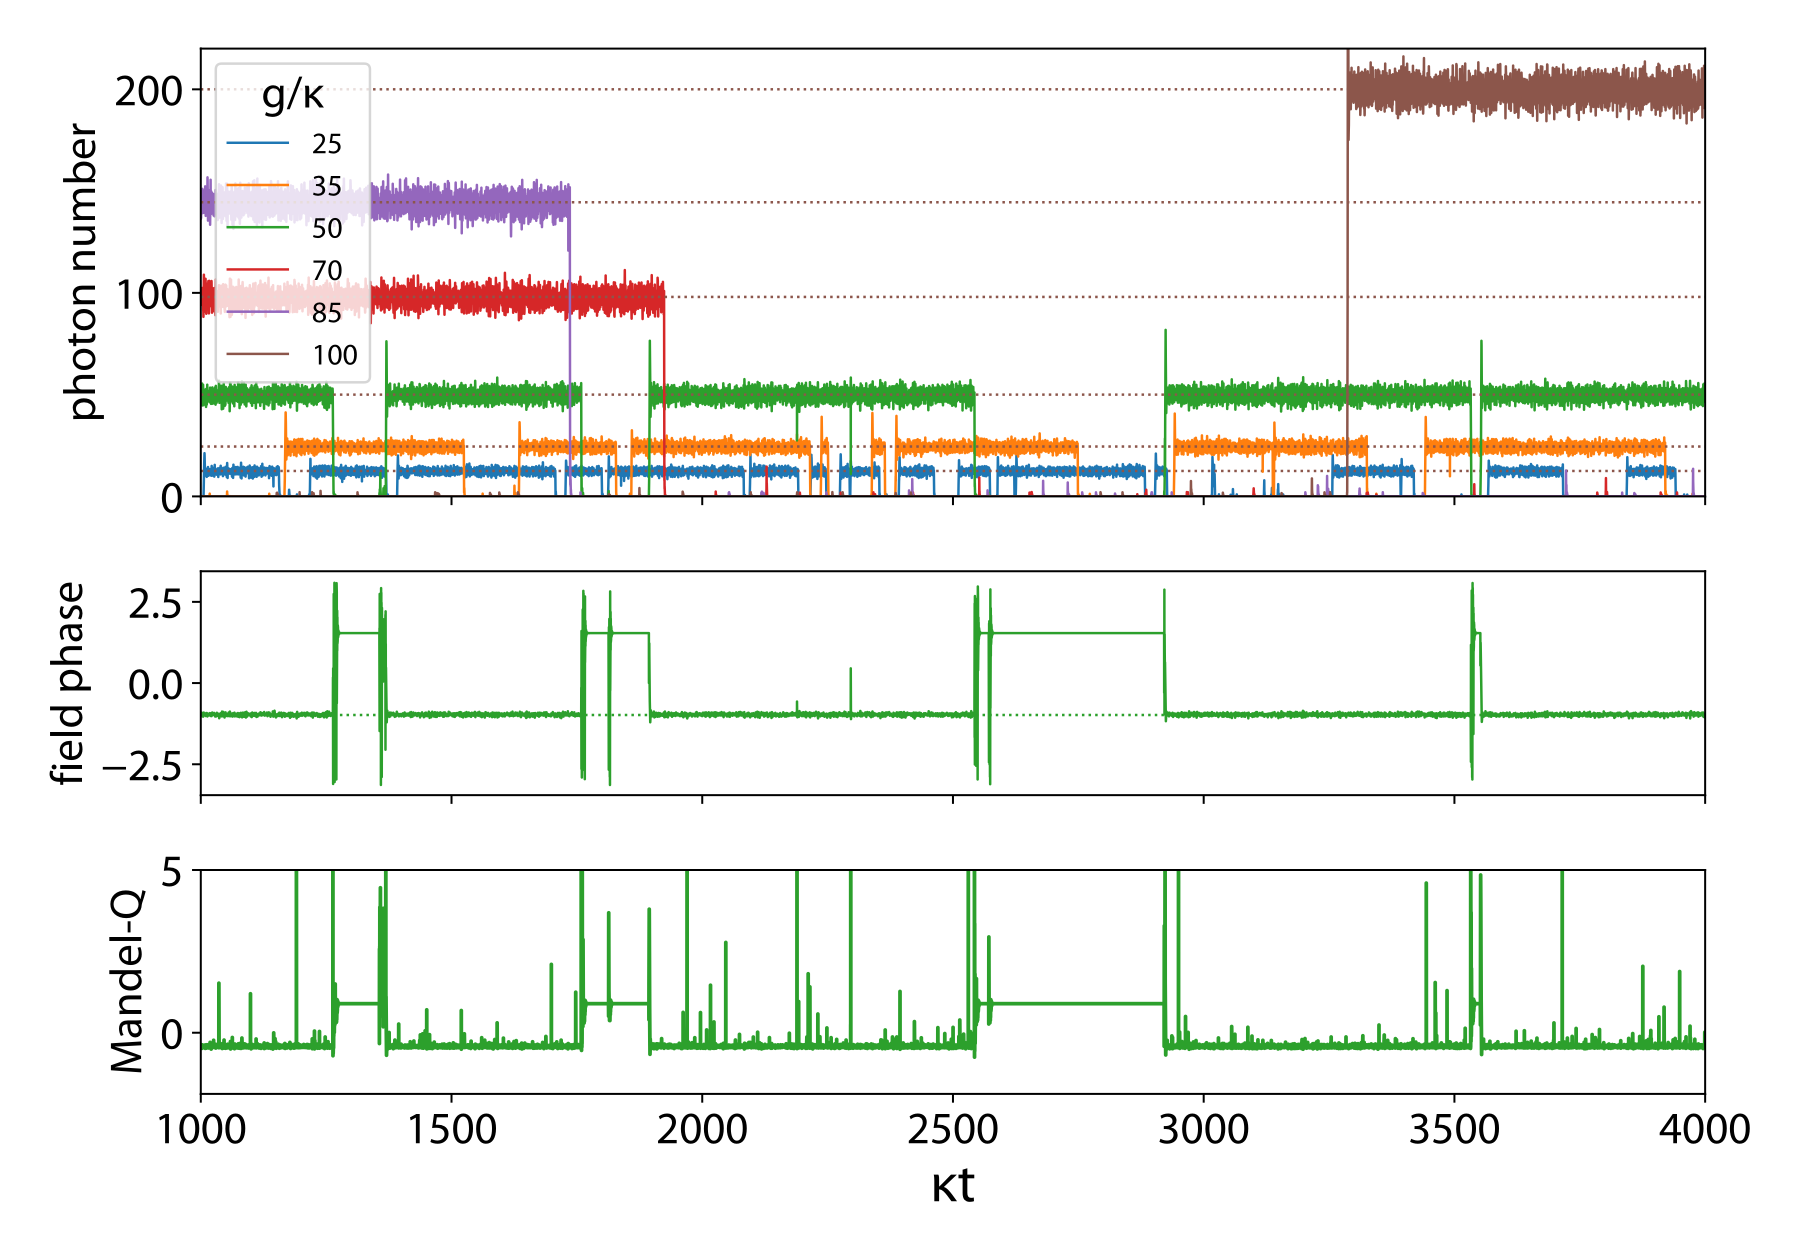Click y-axis tick label '200'
This screenshot has width=1800, height=1260.
pyautogui.click(x=149, y=91)
